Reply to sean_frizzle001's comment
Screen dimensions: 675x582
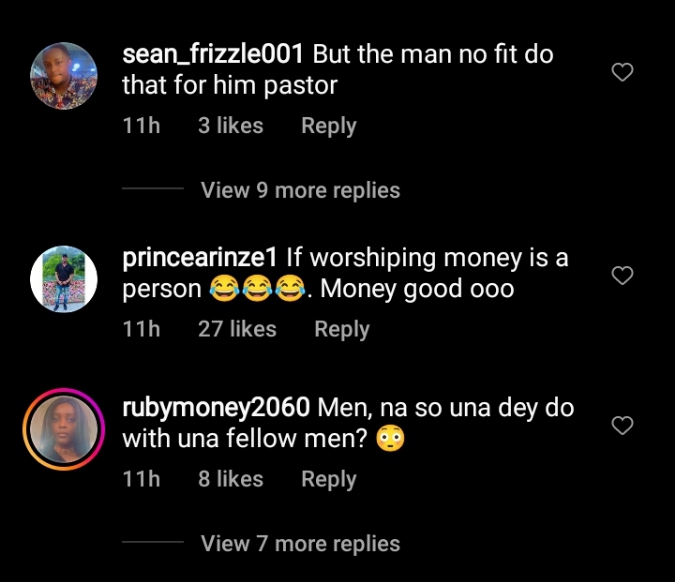[x=329, y=126]
